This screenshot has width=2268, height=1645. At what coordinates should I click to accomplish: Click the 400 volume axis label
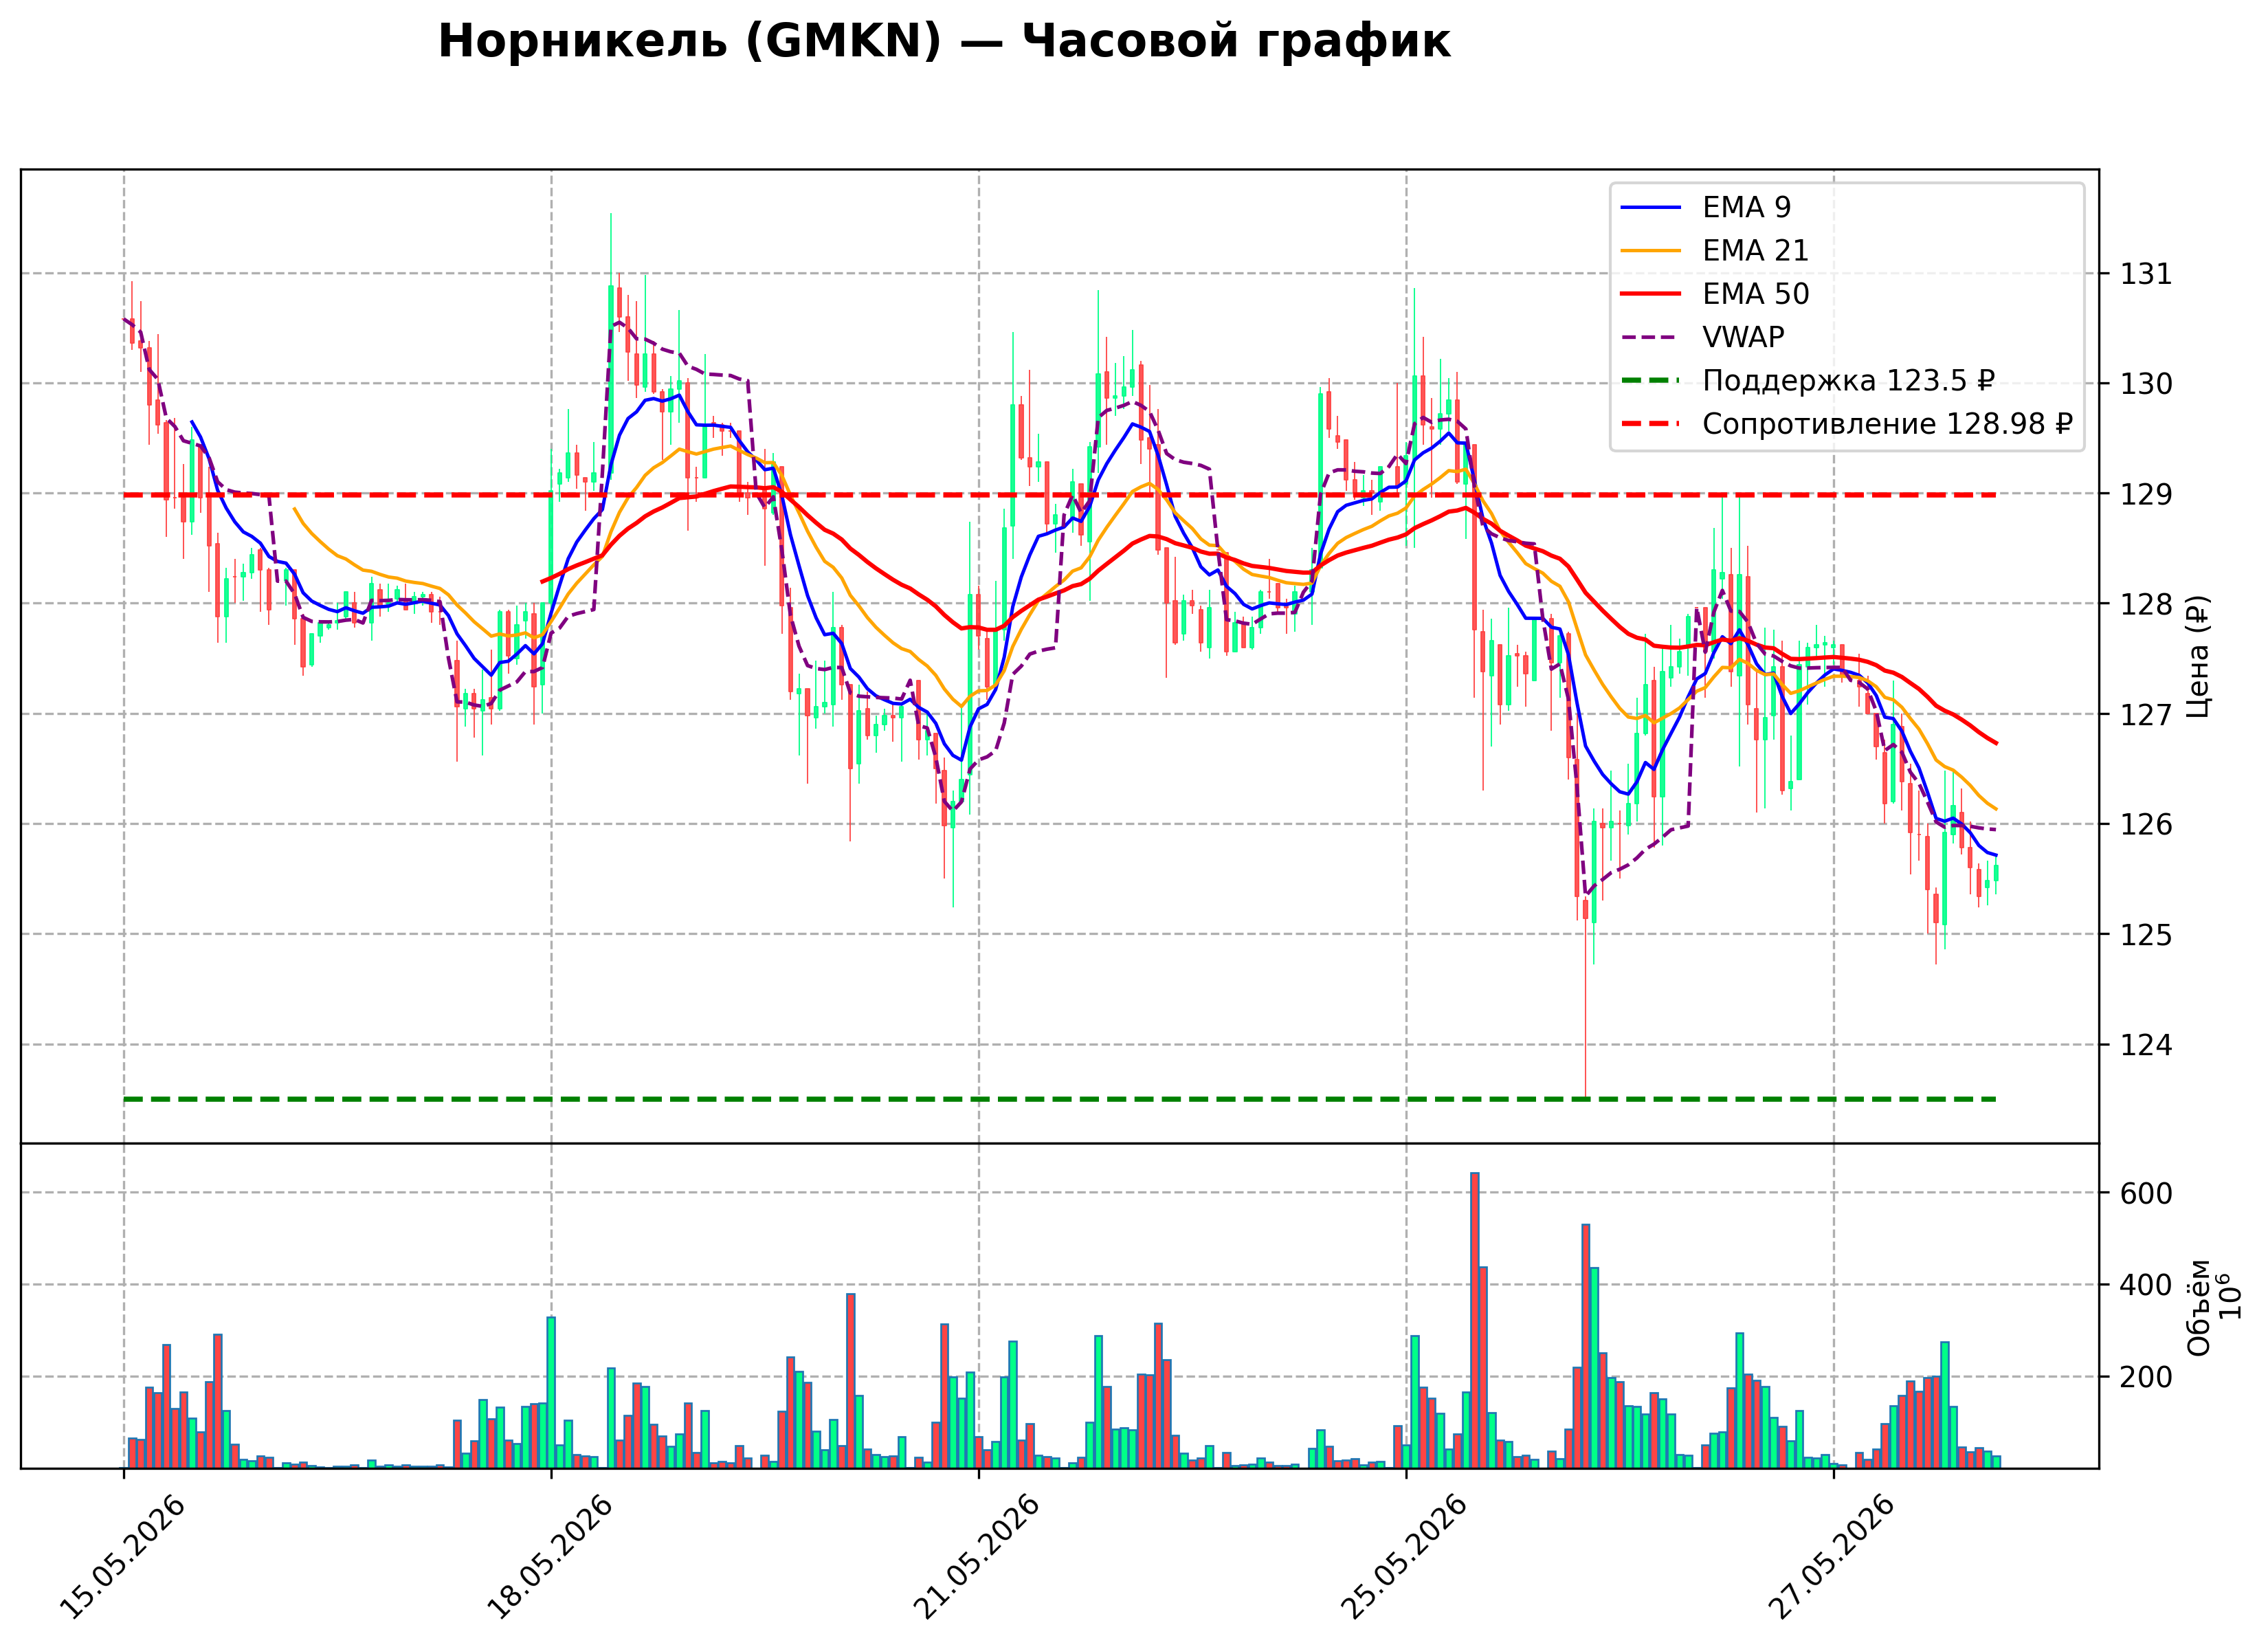pyautogui.click(x=2146, y=1285)
